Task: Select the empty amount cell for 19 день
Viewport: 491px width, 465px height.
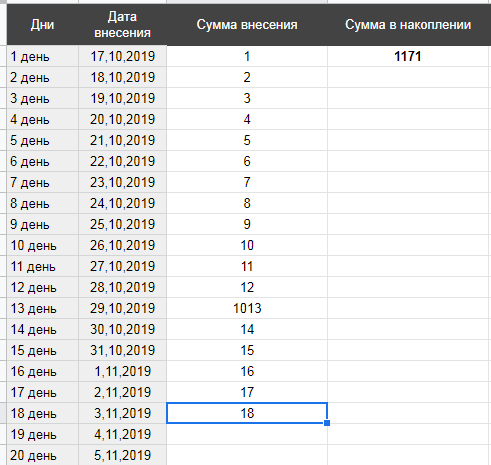Action: (247, 434)
